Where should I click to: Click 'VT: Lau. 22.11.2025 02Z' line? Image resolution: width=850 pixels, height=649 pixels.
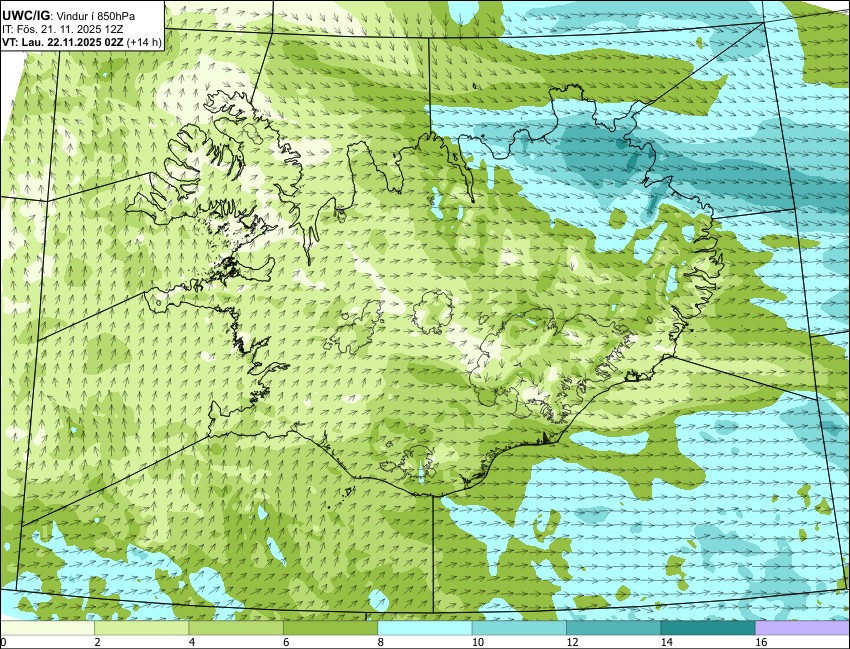[x=62, y=42]
